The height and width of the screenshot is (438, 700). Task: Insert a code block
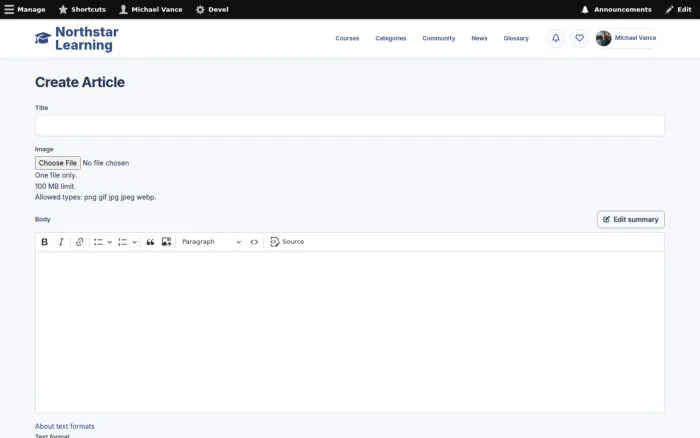click(x=254, y=242)
